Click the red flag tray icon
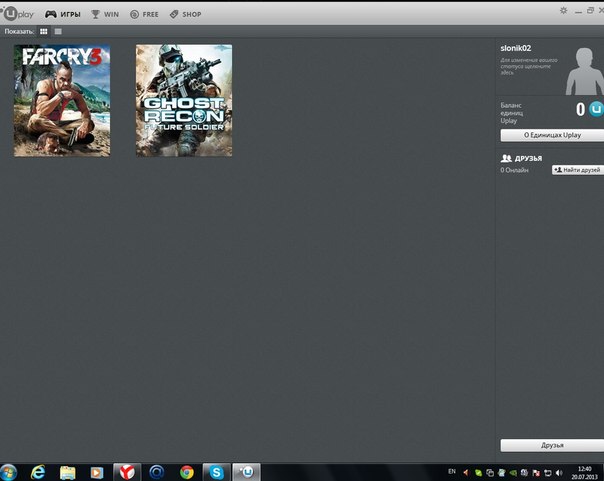The image size is (604, 481). [536, 473]
